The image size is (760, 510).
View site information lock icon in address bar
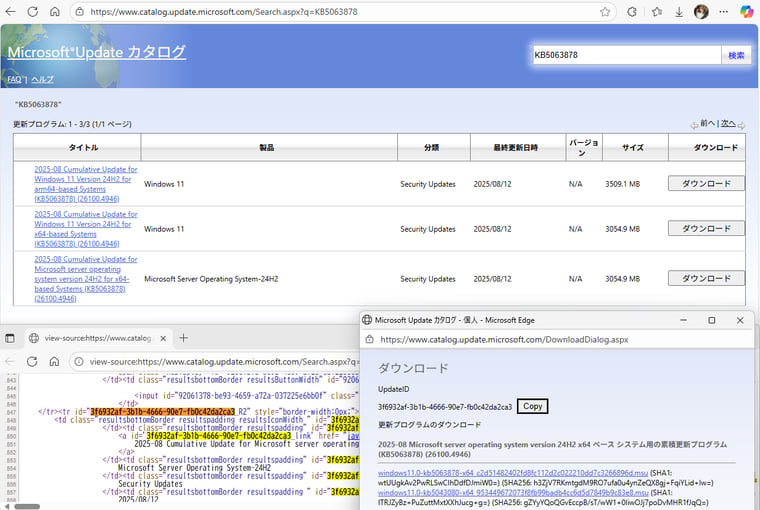point(79,12)
